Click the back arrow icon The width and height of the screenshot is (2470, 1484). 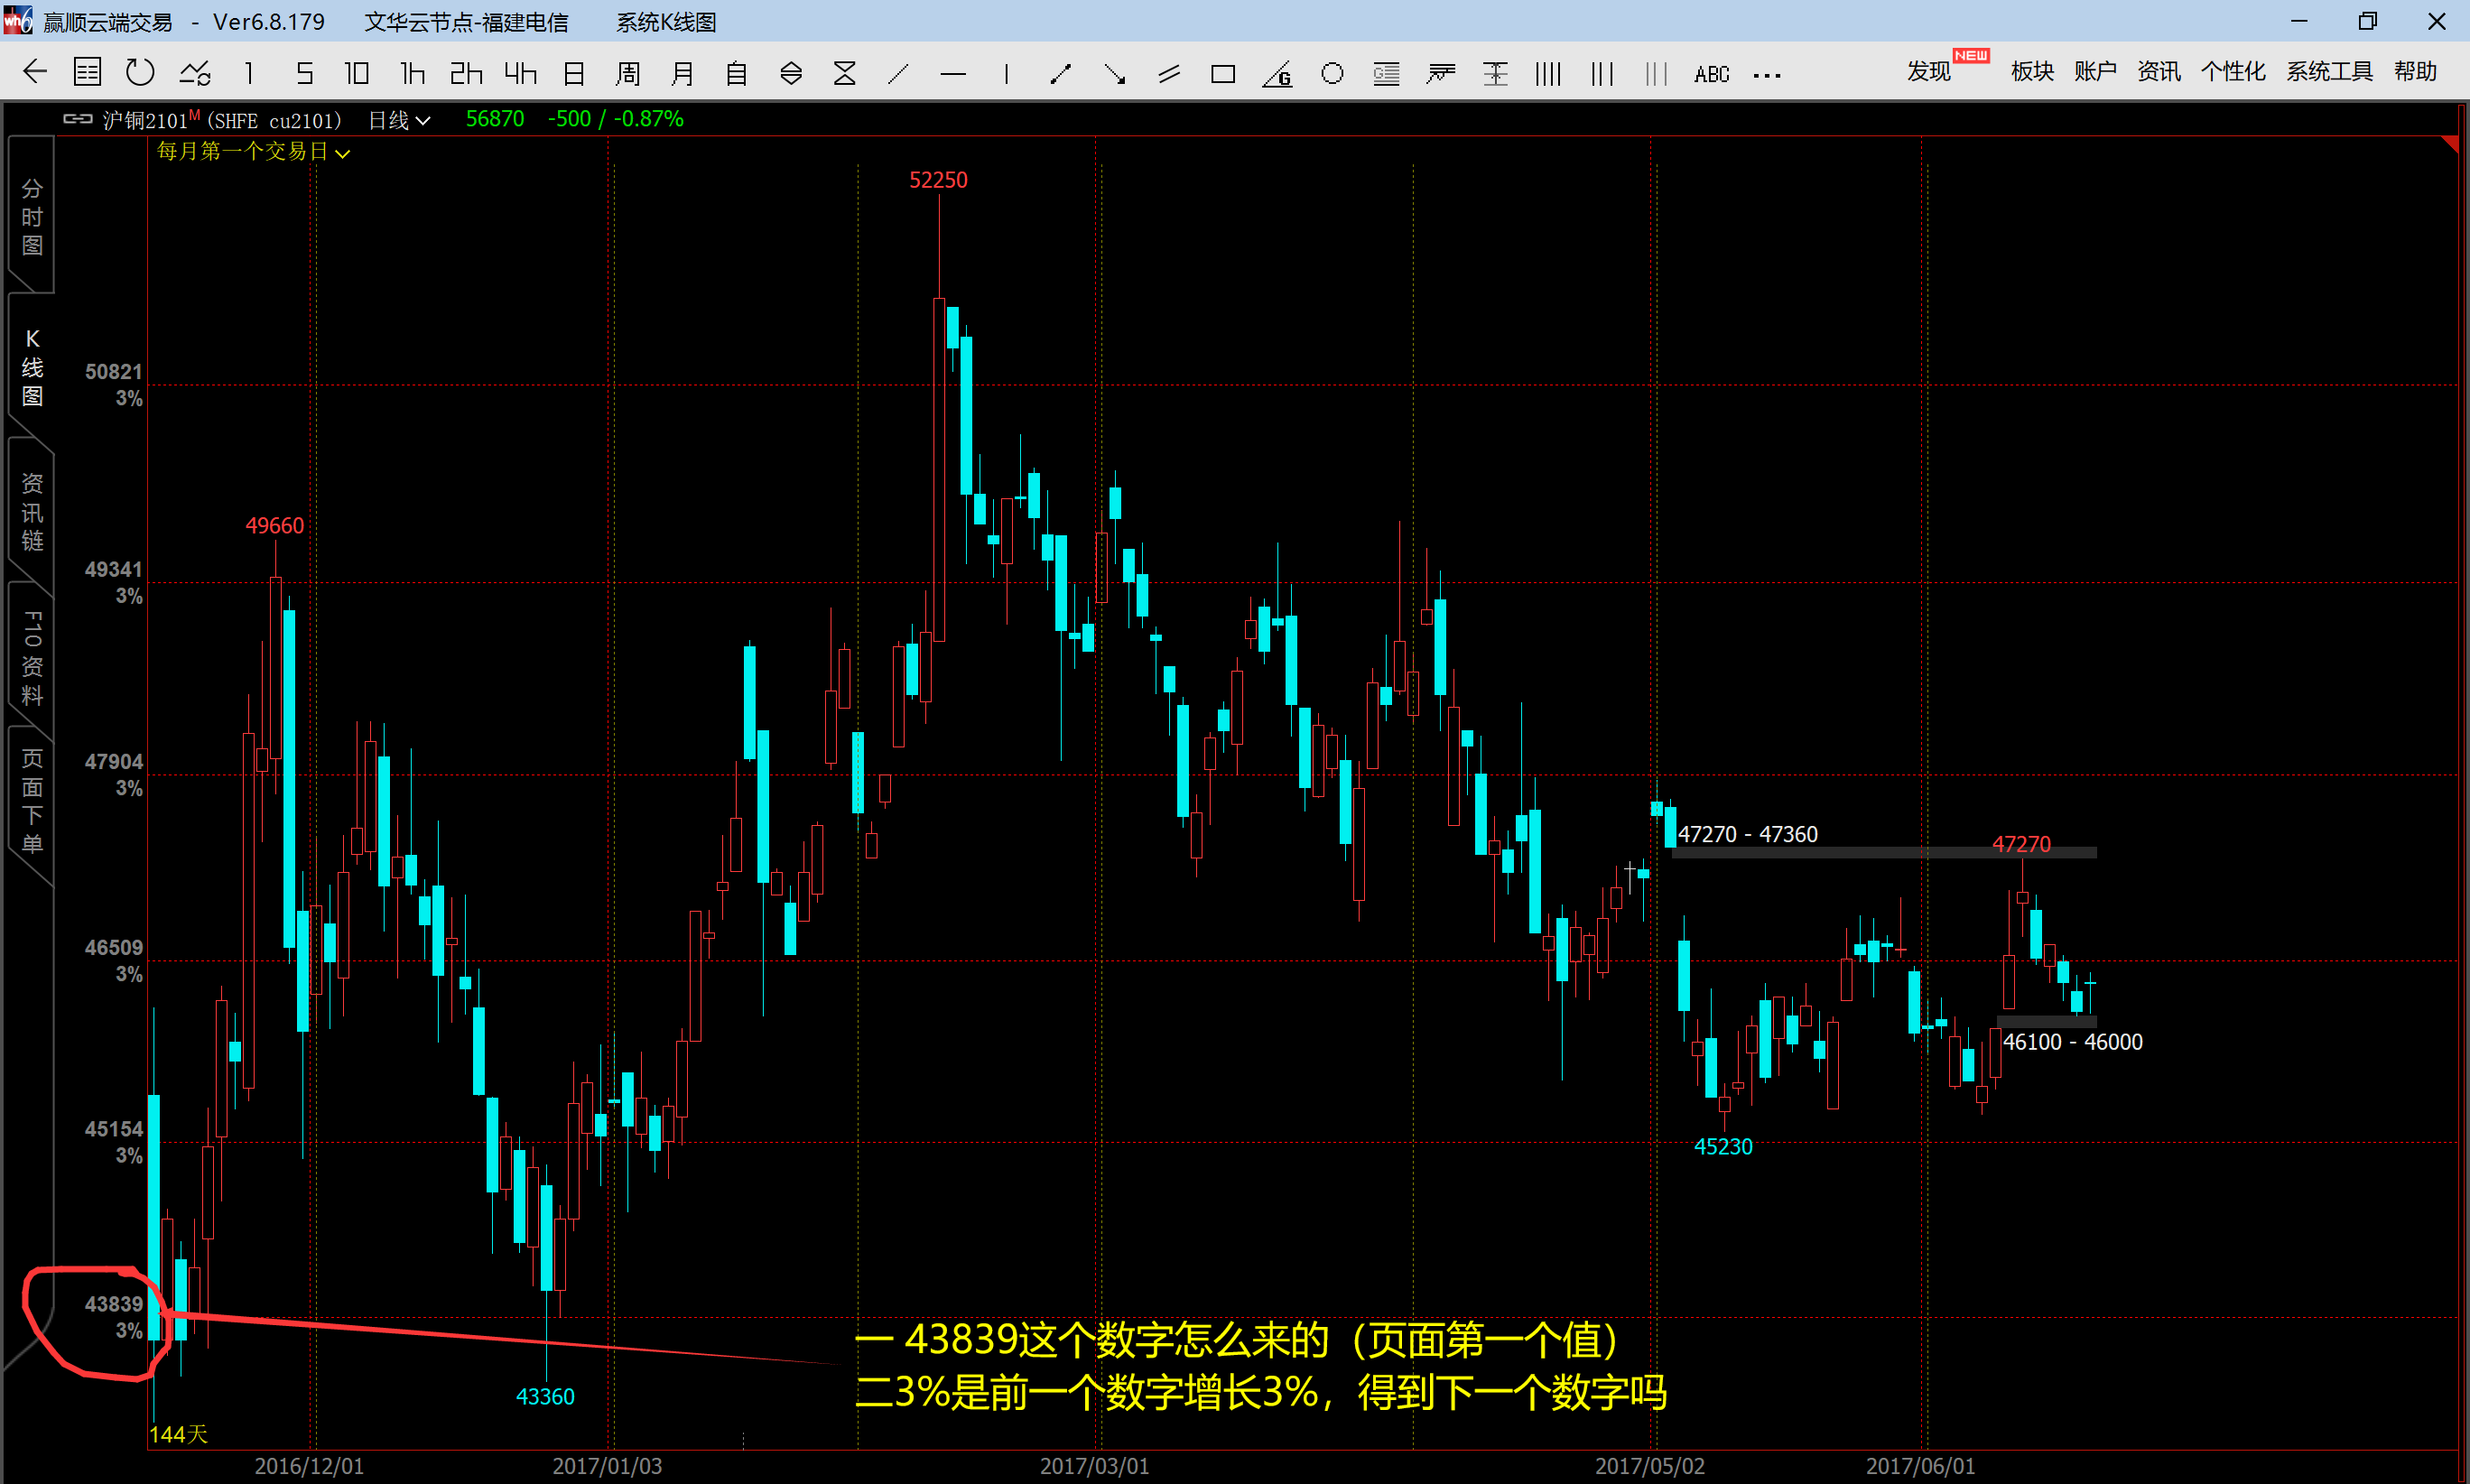coord(35,72)
